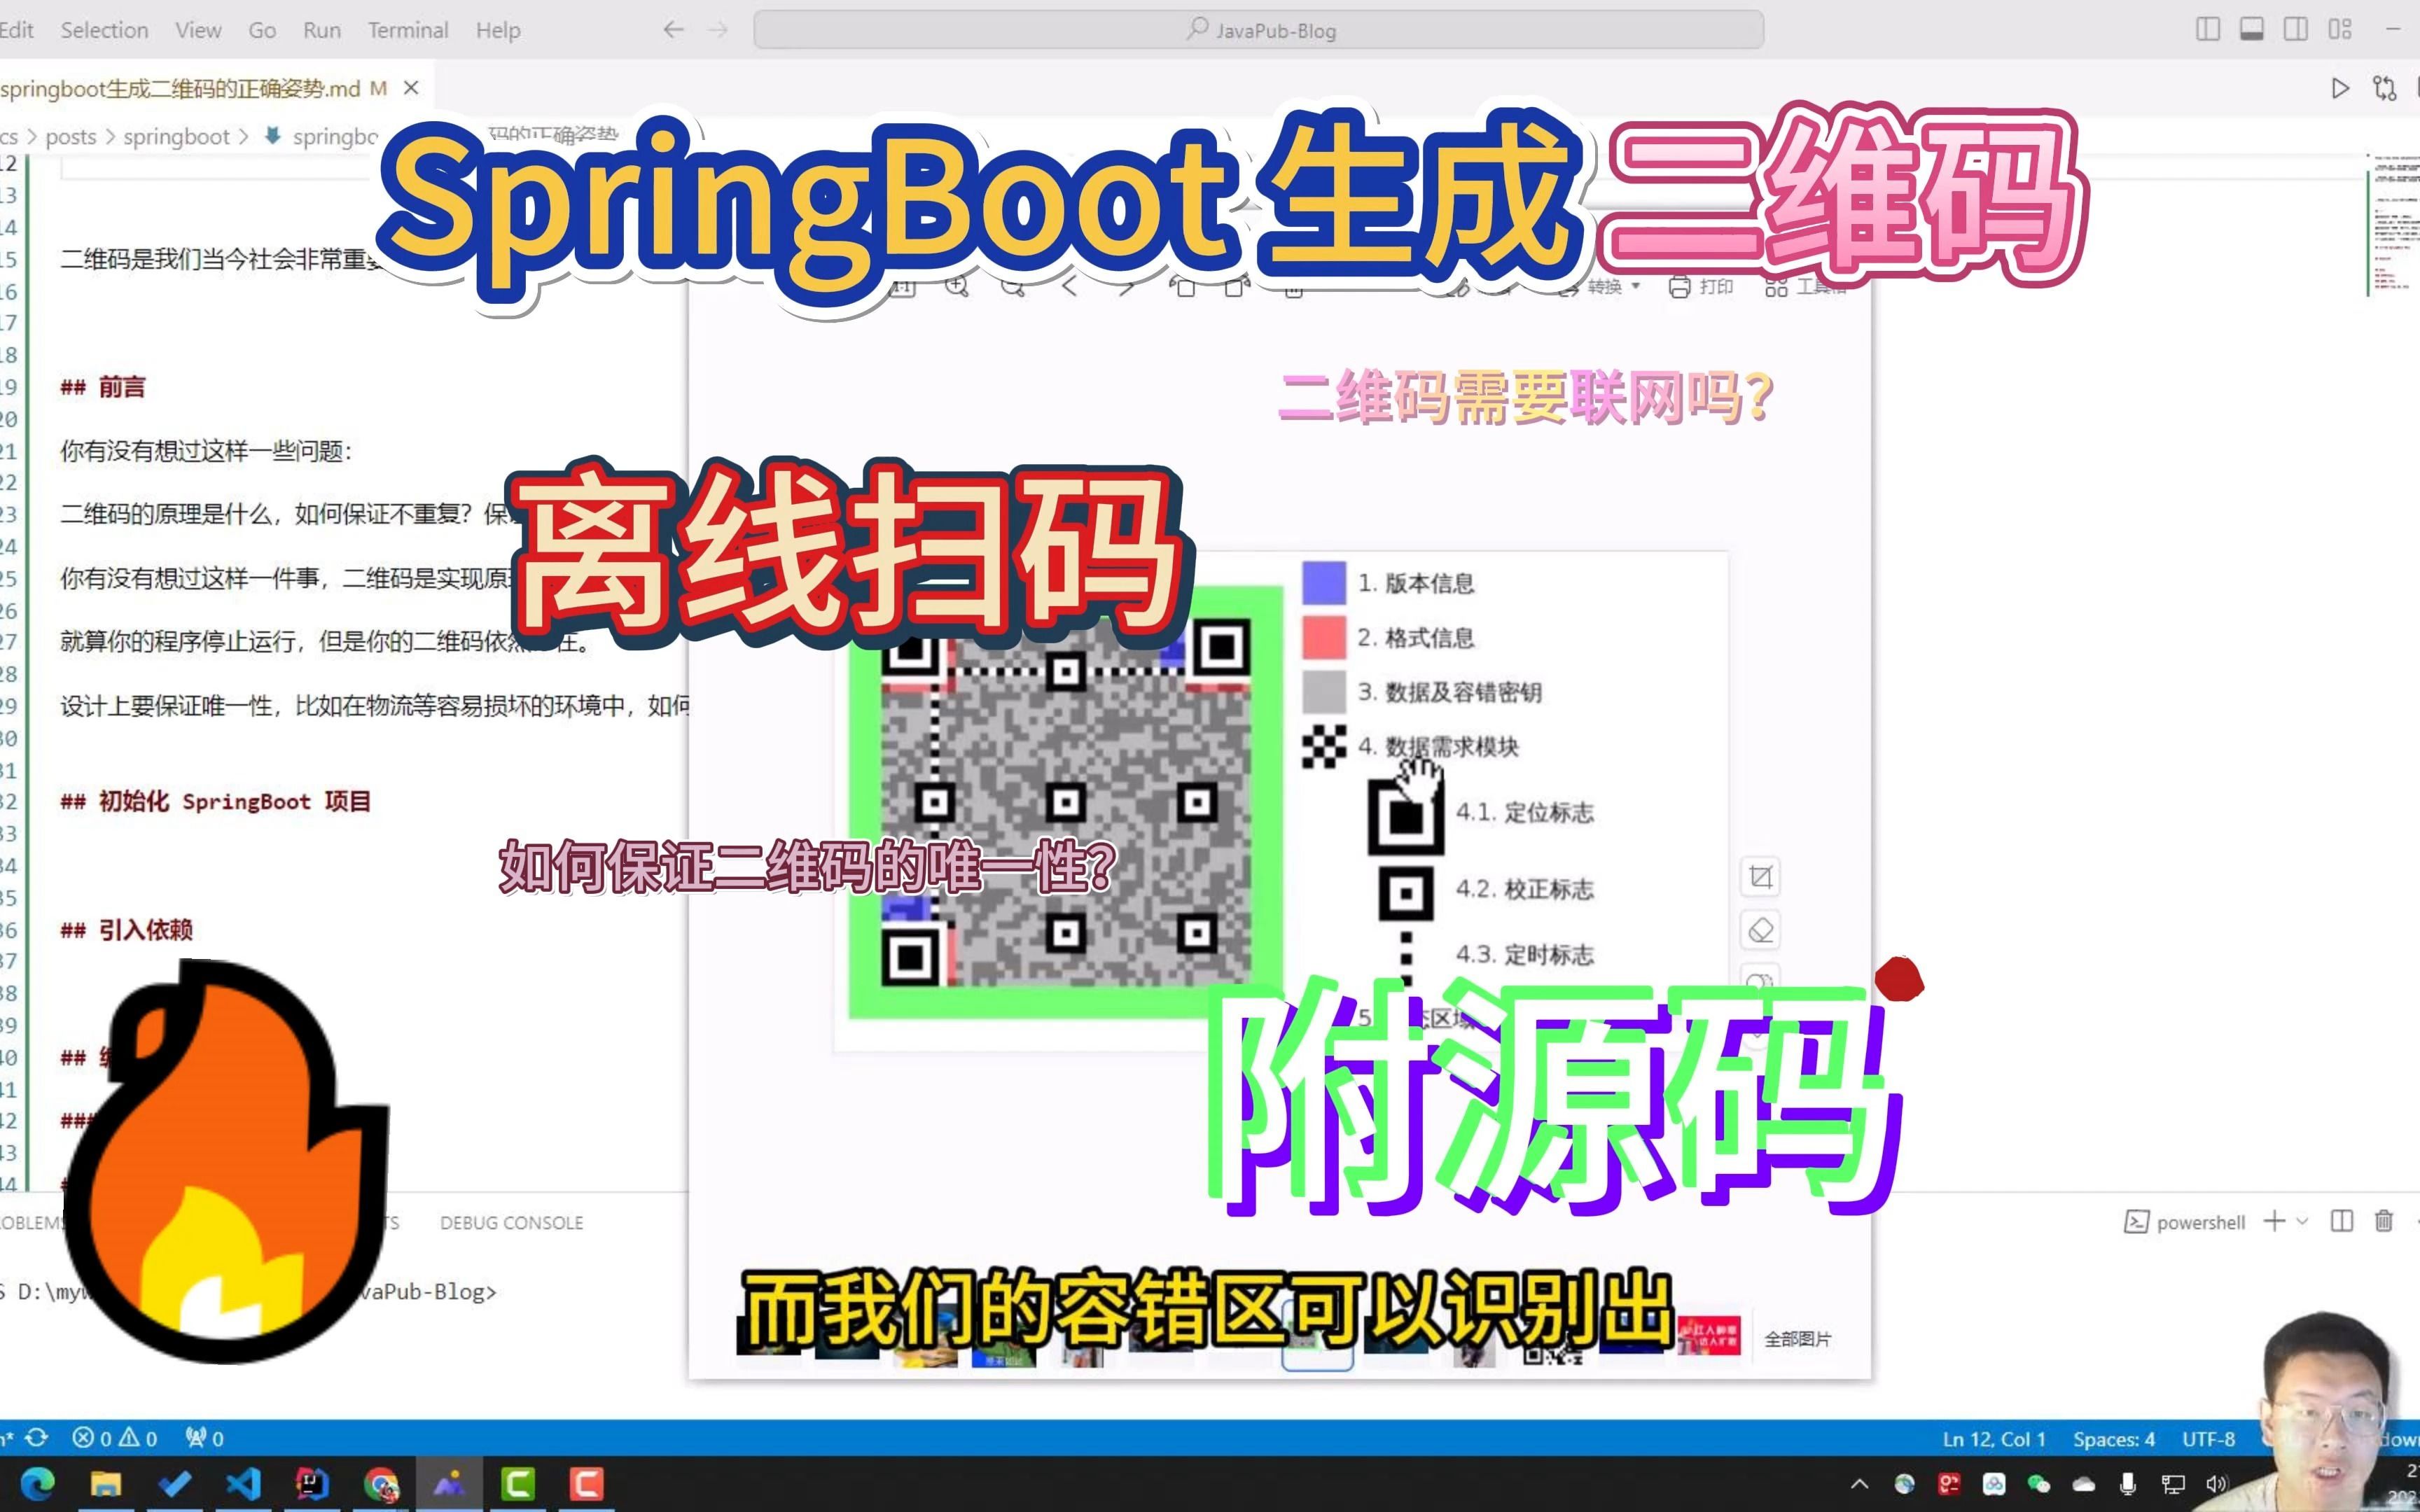Change encoding via UTF-8 status item
Image resolution: width=2420 pixels, height=1512 pixels.
[x=2208, y=1439]
